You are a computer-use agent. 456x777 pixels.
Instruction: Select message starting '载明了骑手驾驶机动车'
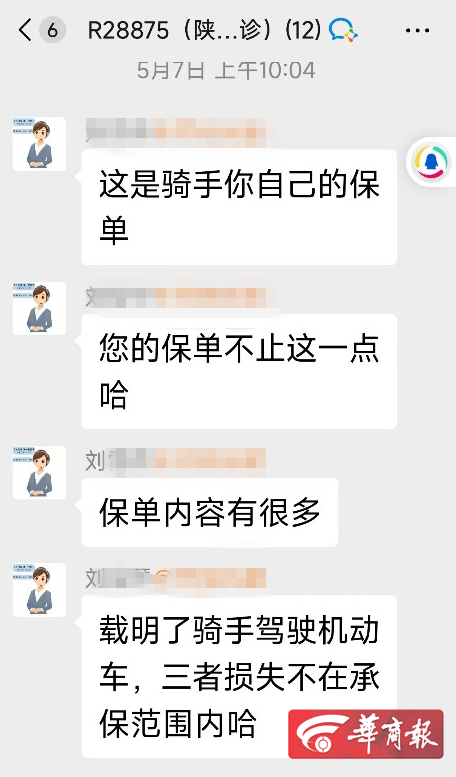pos(239,676)
